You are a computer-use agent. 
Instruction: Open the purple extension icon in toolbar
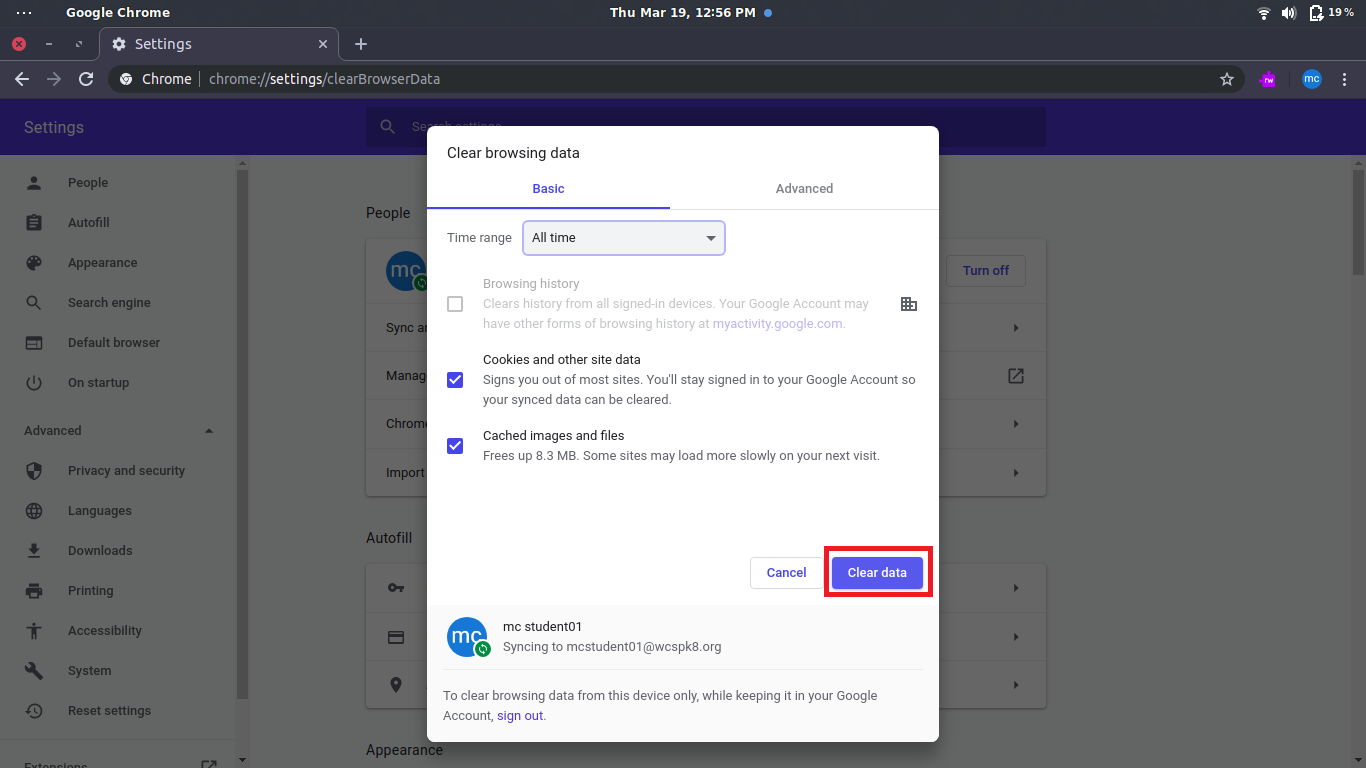[1268, 79]
